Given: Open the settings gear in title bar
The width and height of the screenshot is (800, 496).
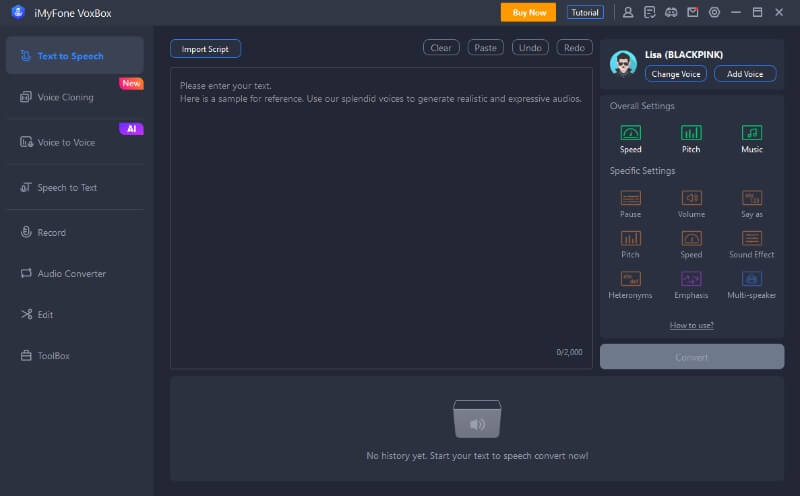Looking at the screenshot, I should pos(714,12).
